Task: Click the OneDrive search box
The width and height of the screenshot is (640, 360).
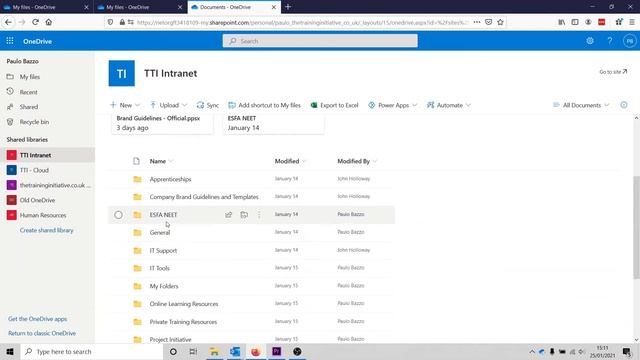Action: pyautogui.click(x=320, y=41)
